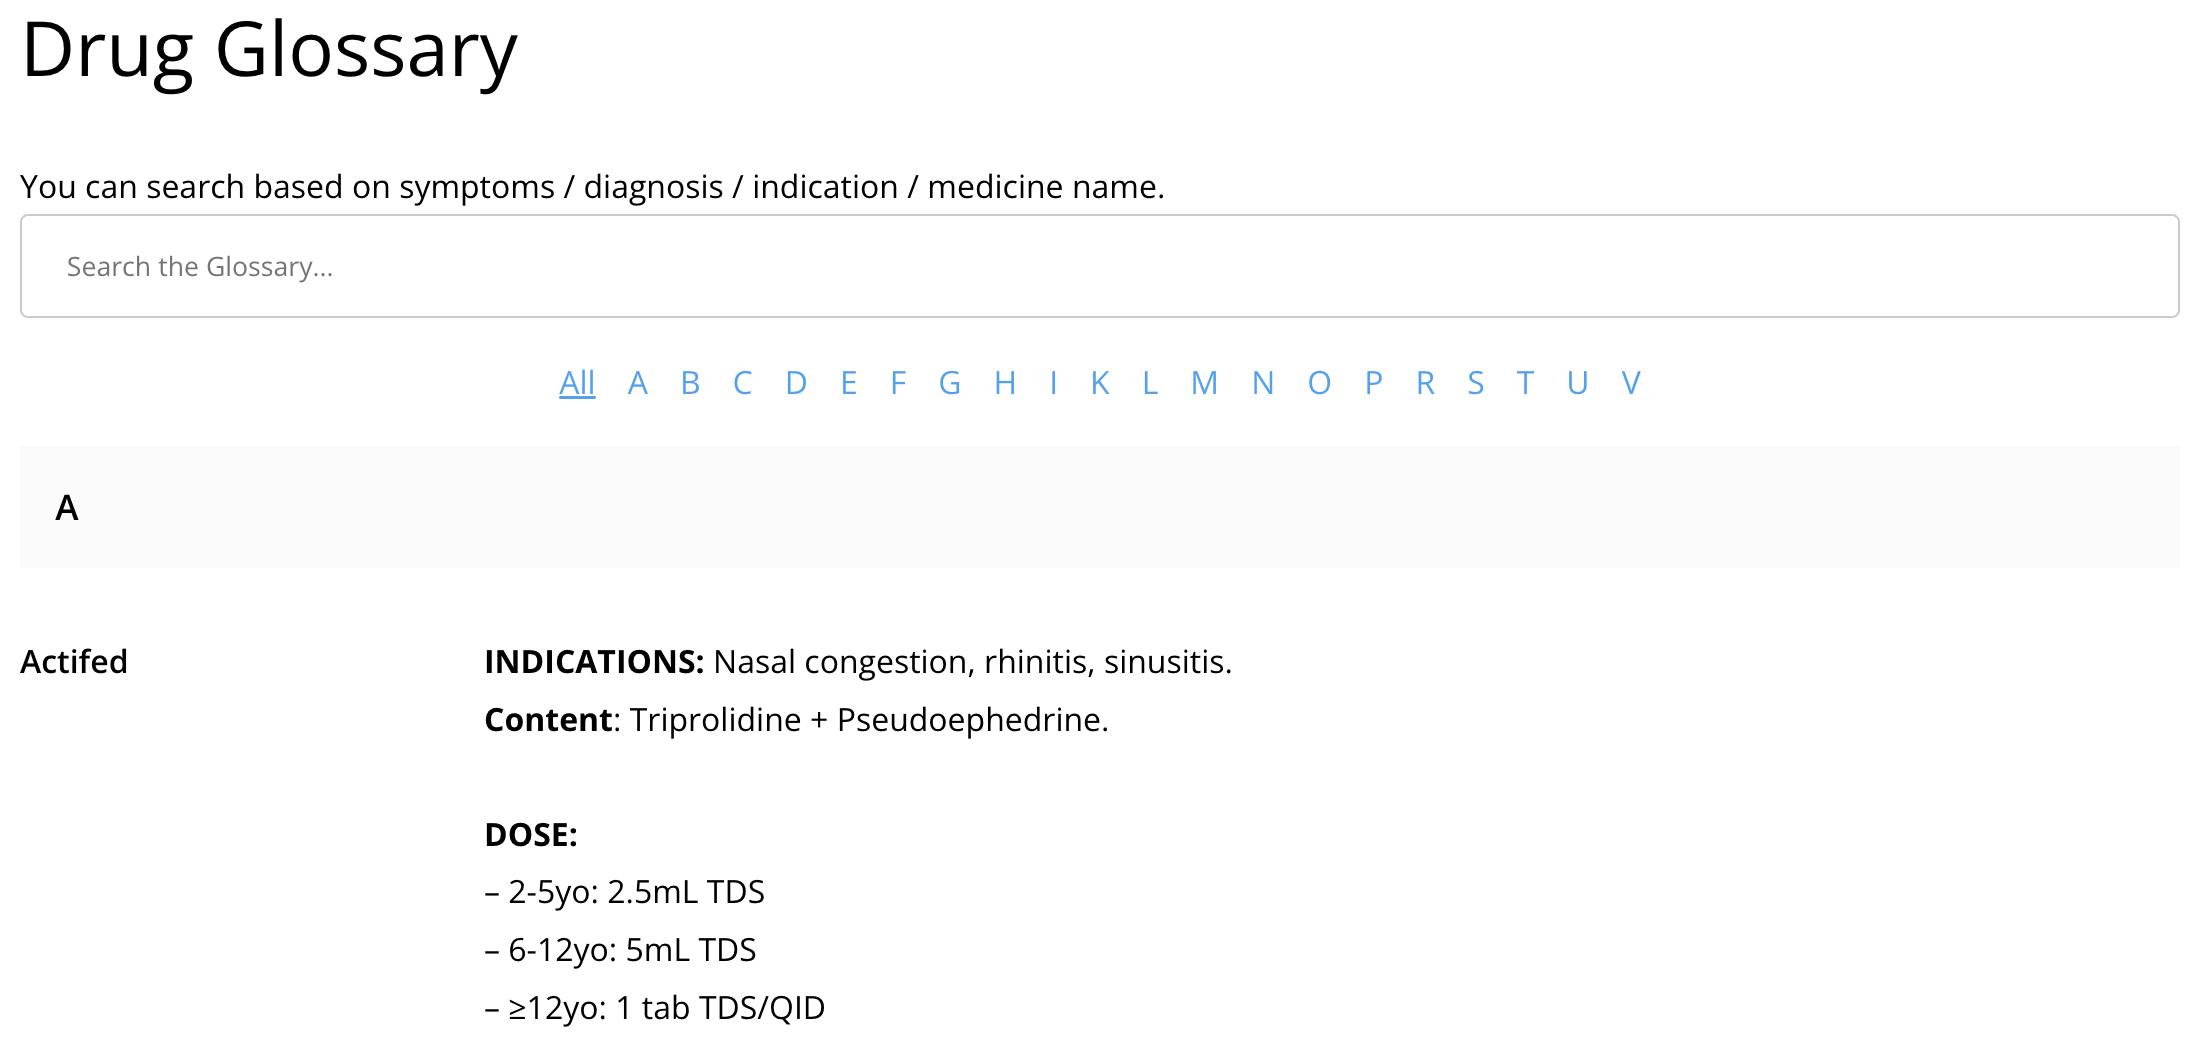2202x1056 pixels.
Task: Filter glossary by letter R
Action: coord(1425,382)
